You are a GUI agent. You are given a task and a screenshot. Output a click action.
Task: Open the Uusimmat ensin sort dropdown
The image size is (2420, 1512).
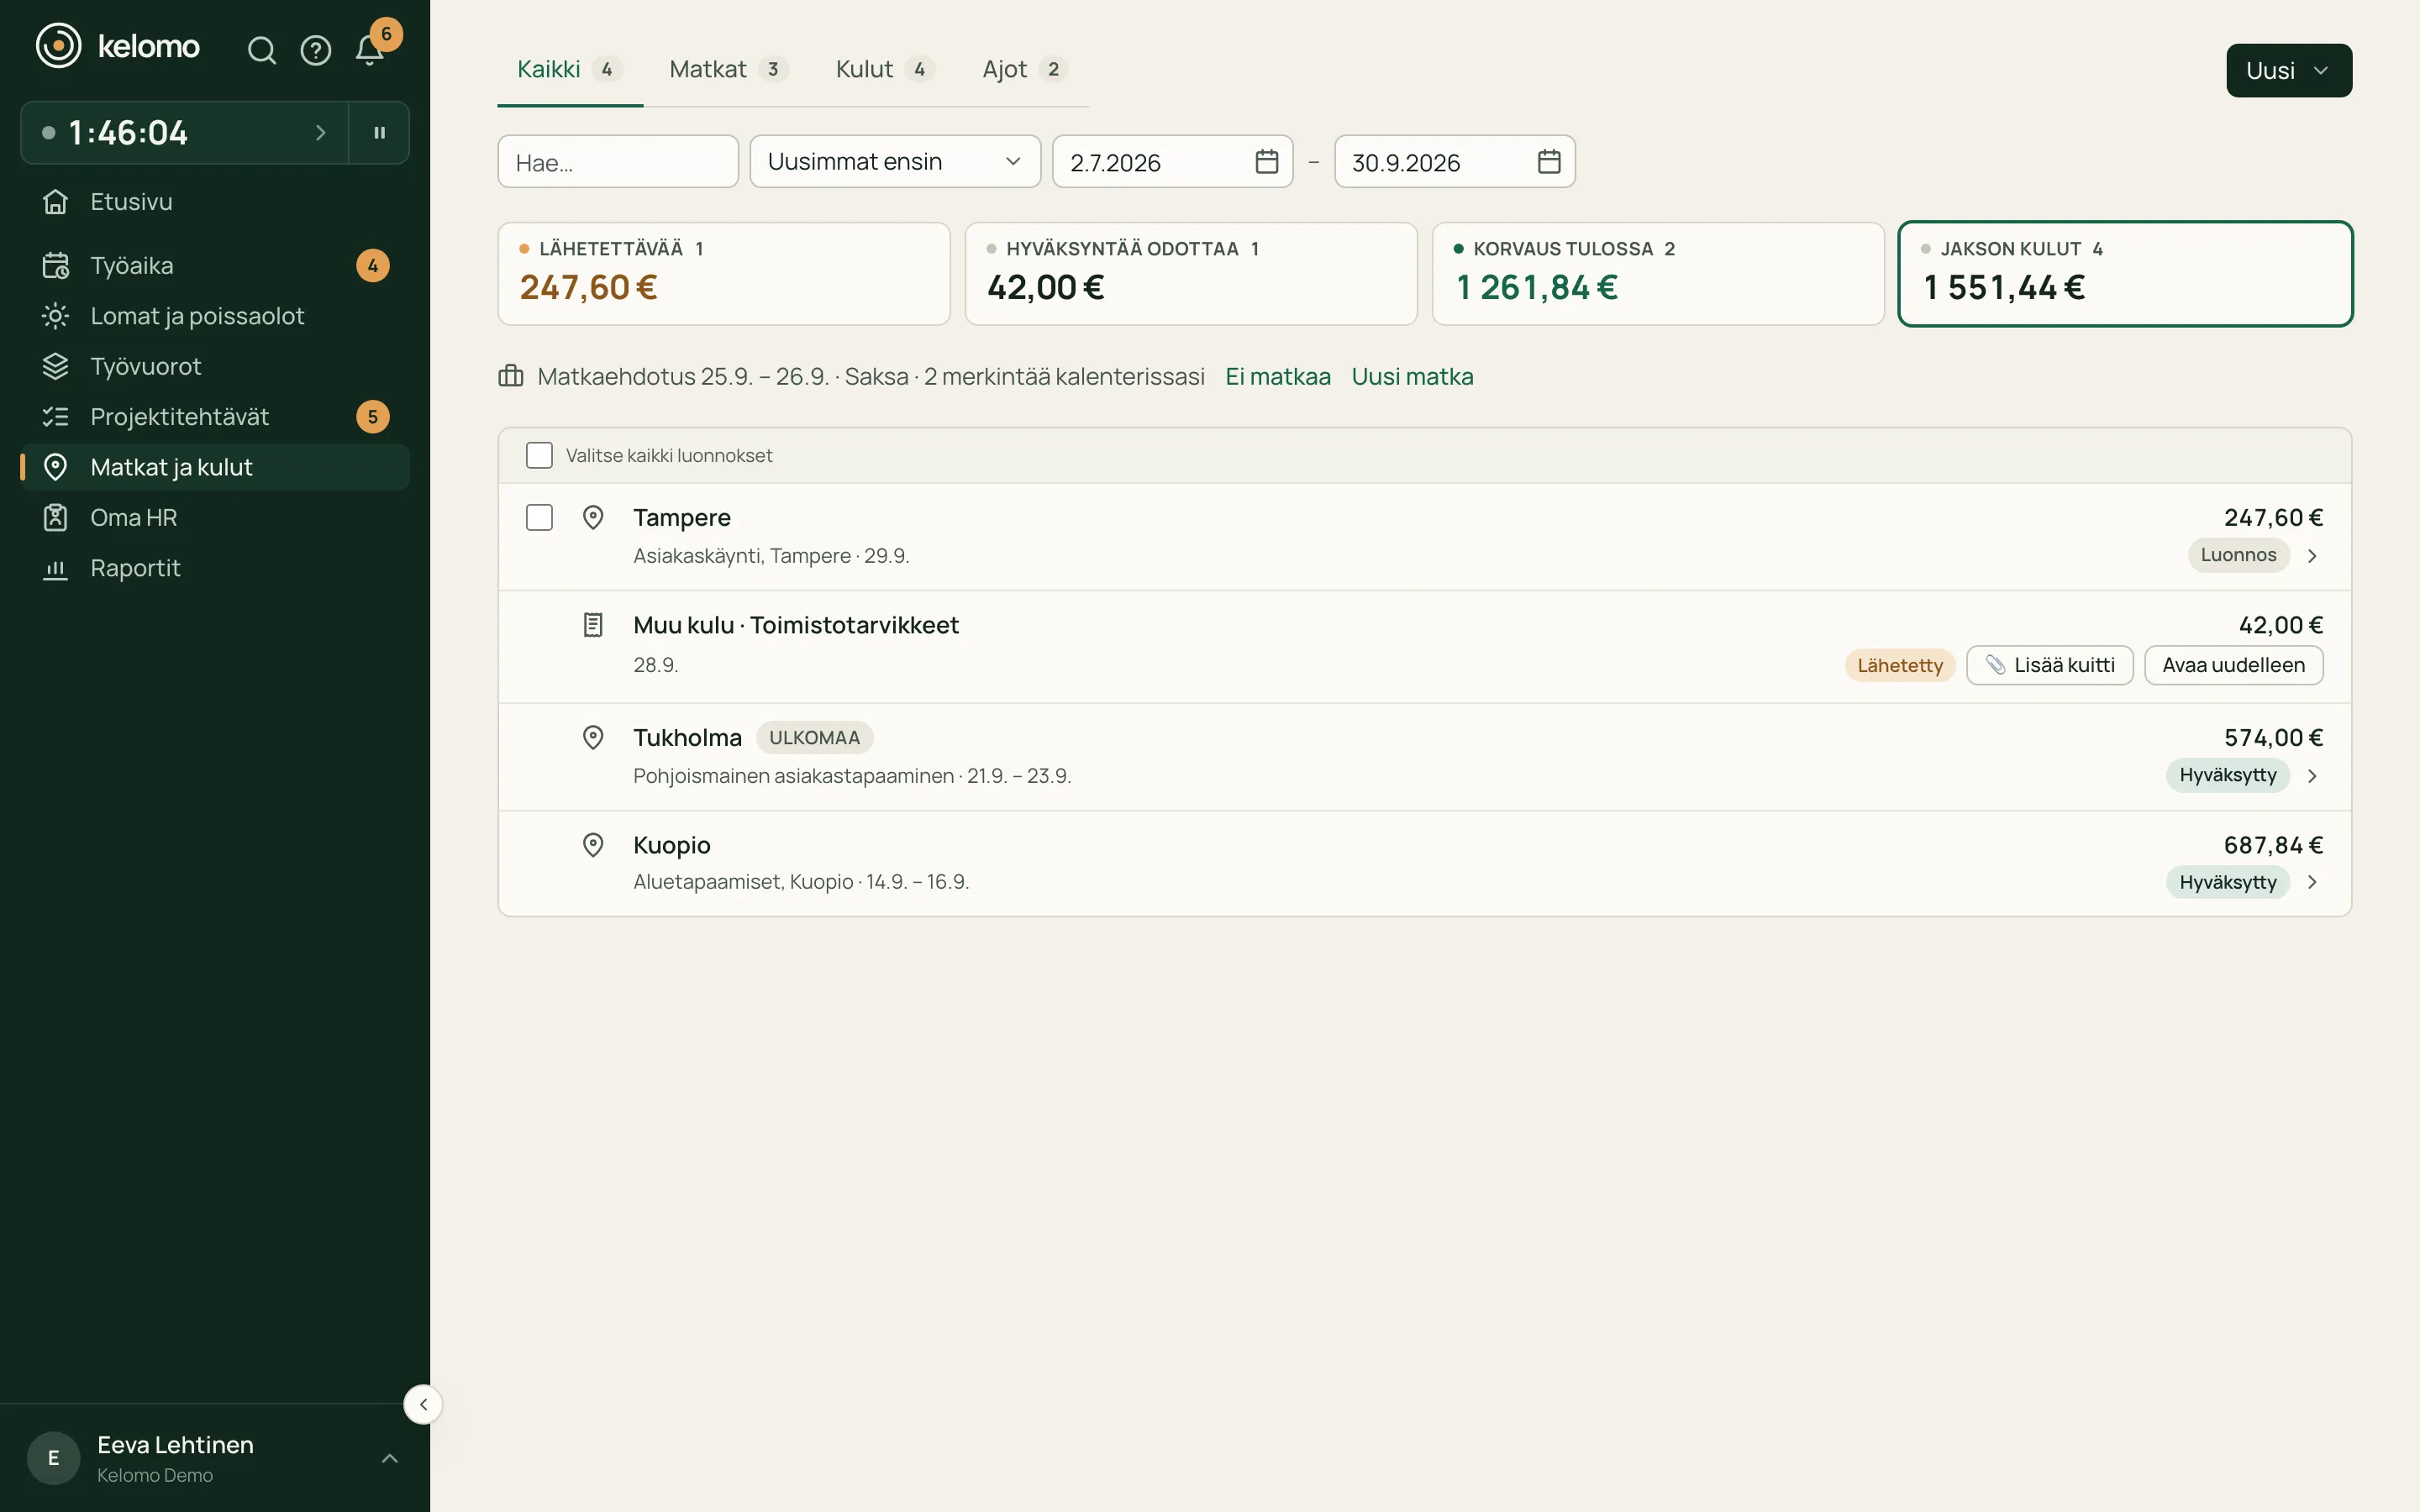tap(895, 162)
